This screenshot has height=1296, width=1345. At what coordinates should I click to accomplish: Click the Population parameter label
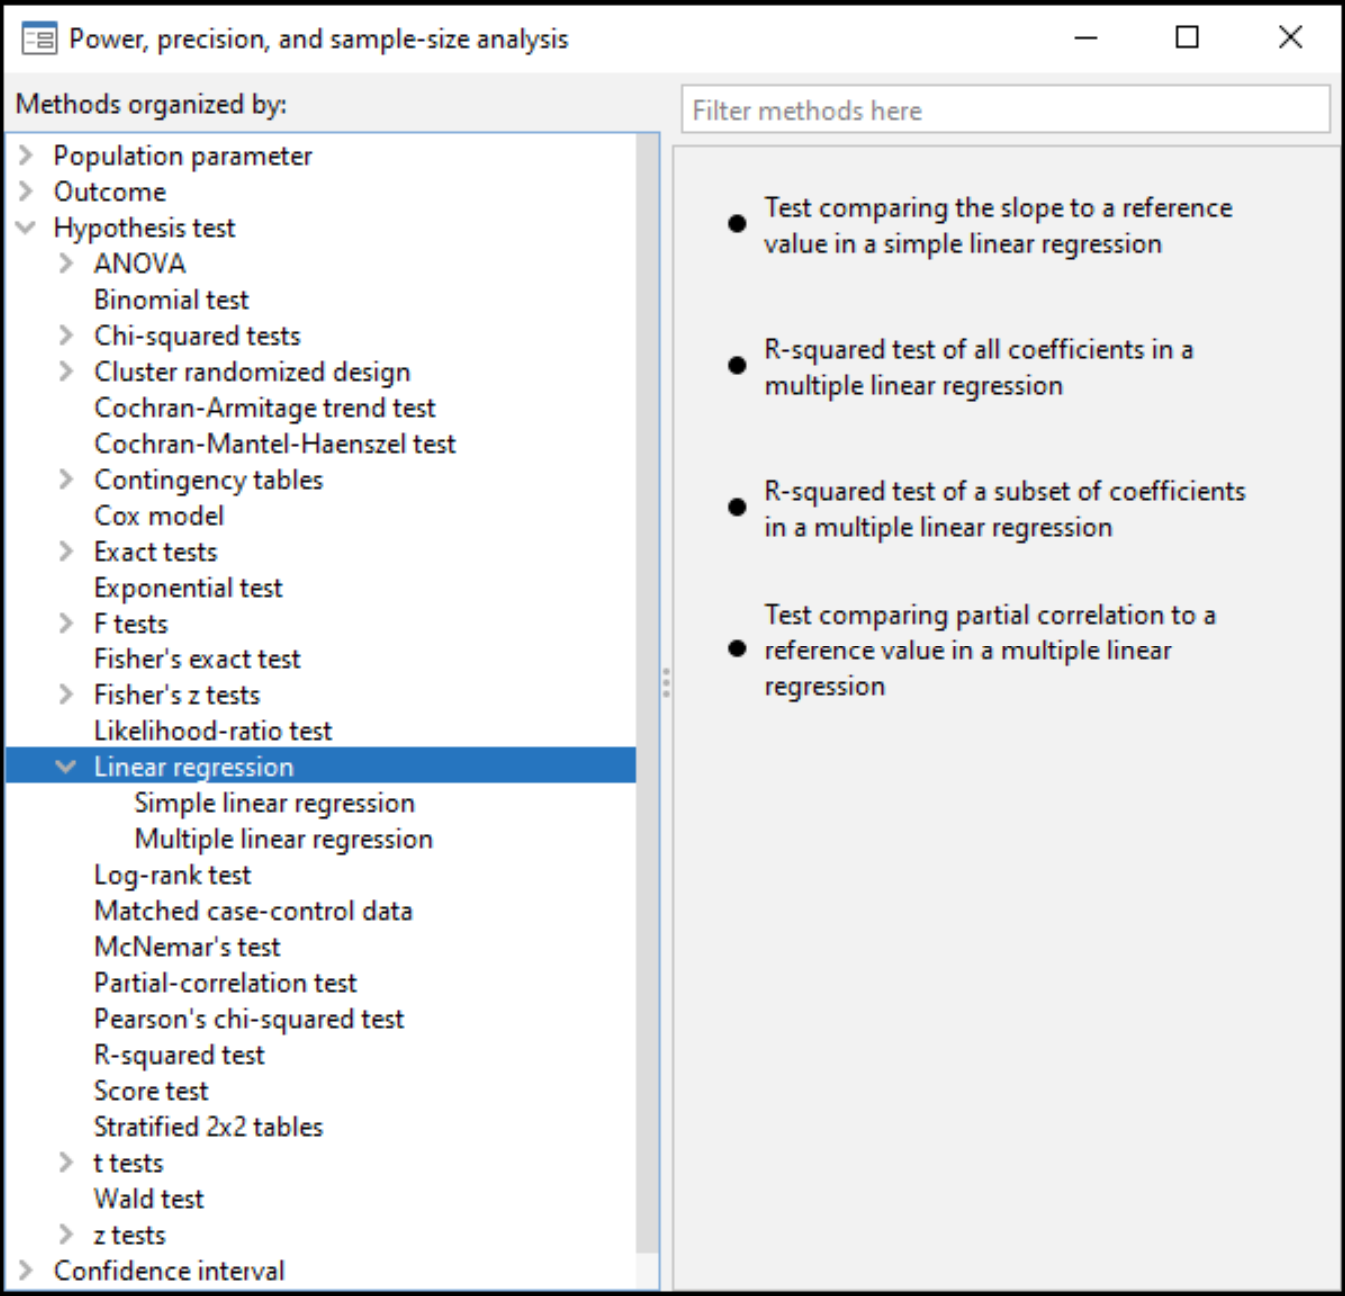(183, 155)
